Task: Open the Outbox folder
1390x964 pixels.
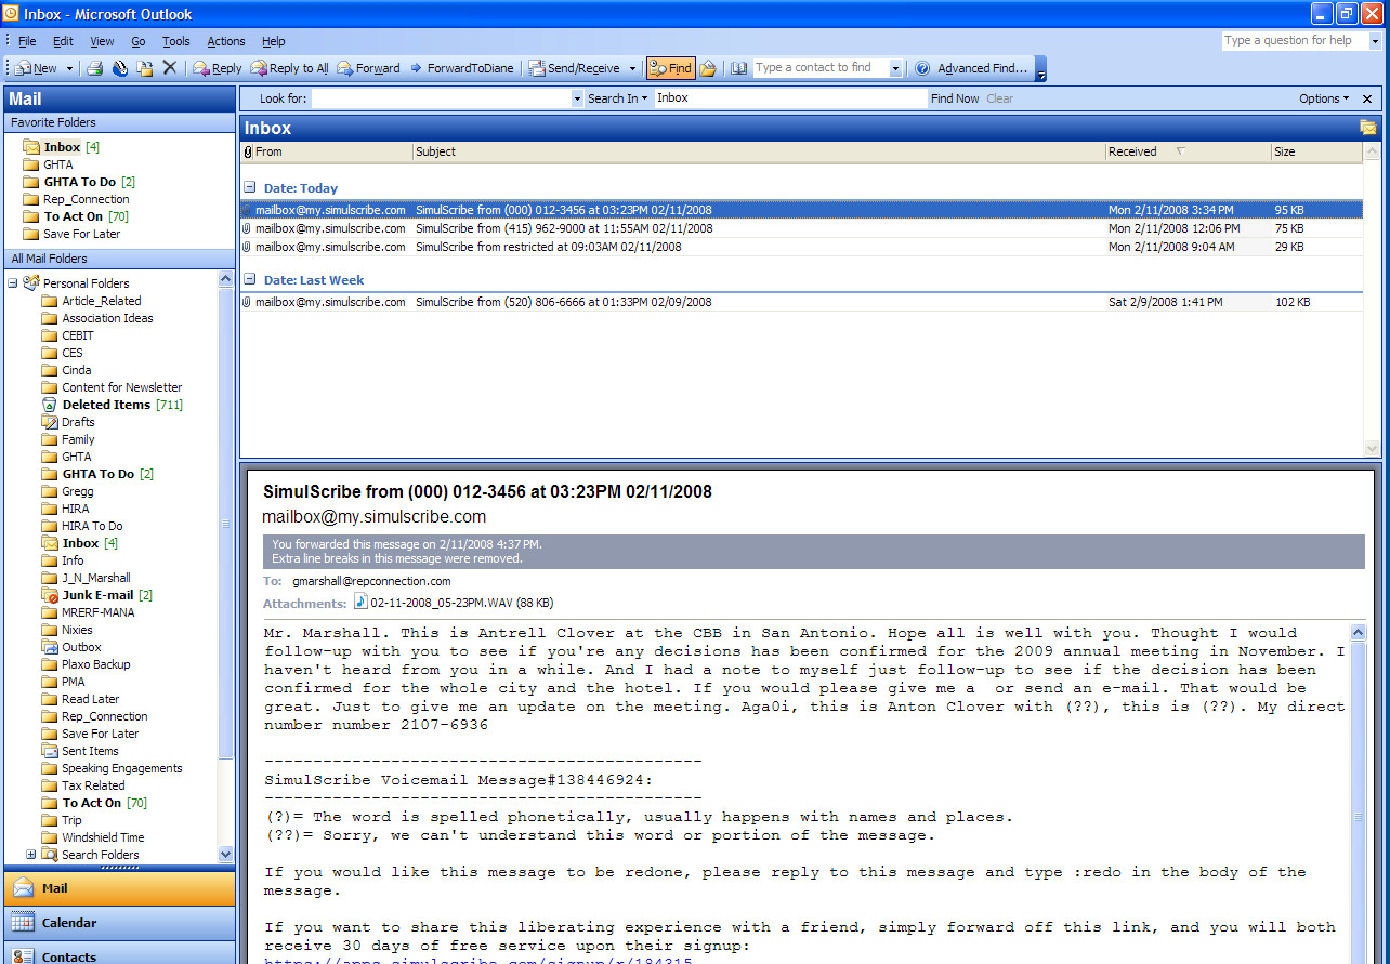Action: (x=71, y=647)
